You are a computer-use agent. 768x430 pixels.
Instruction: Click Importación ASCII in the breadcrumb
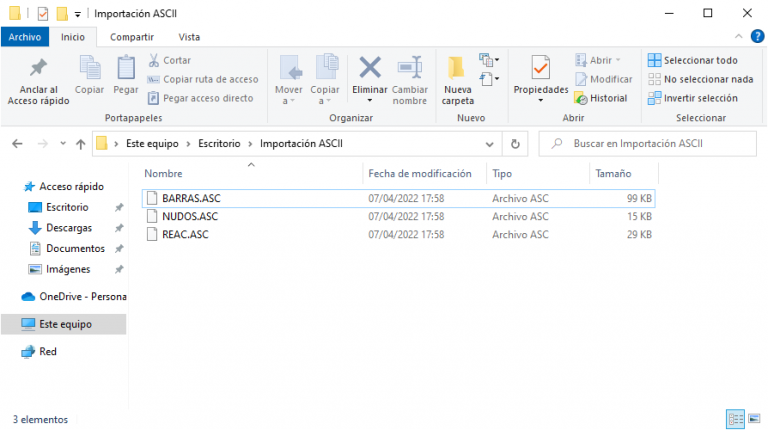pyautogui.click(x=301, y=143)
